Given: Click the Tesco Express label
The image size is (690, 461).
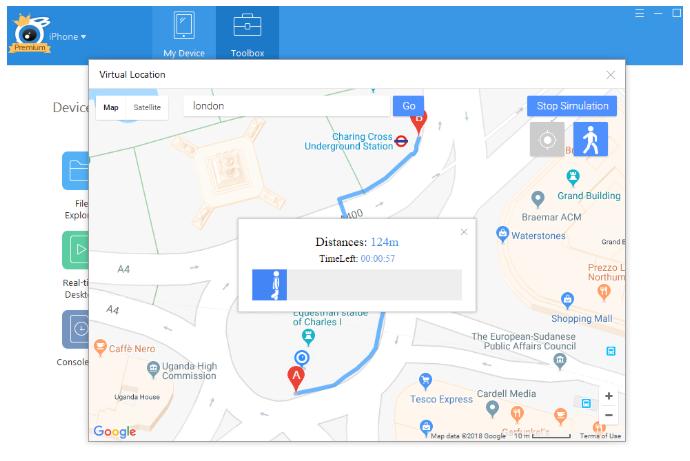Looking at the screenshot, I should pyautogui.click(x=441, y=399).
